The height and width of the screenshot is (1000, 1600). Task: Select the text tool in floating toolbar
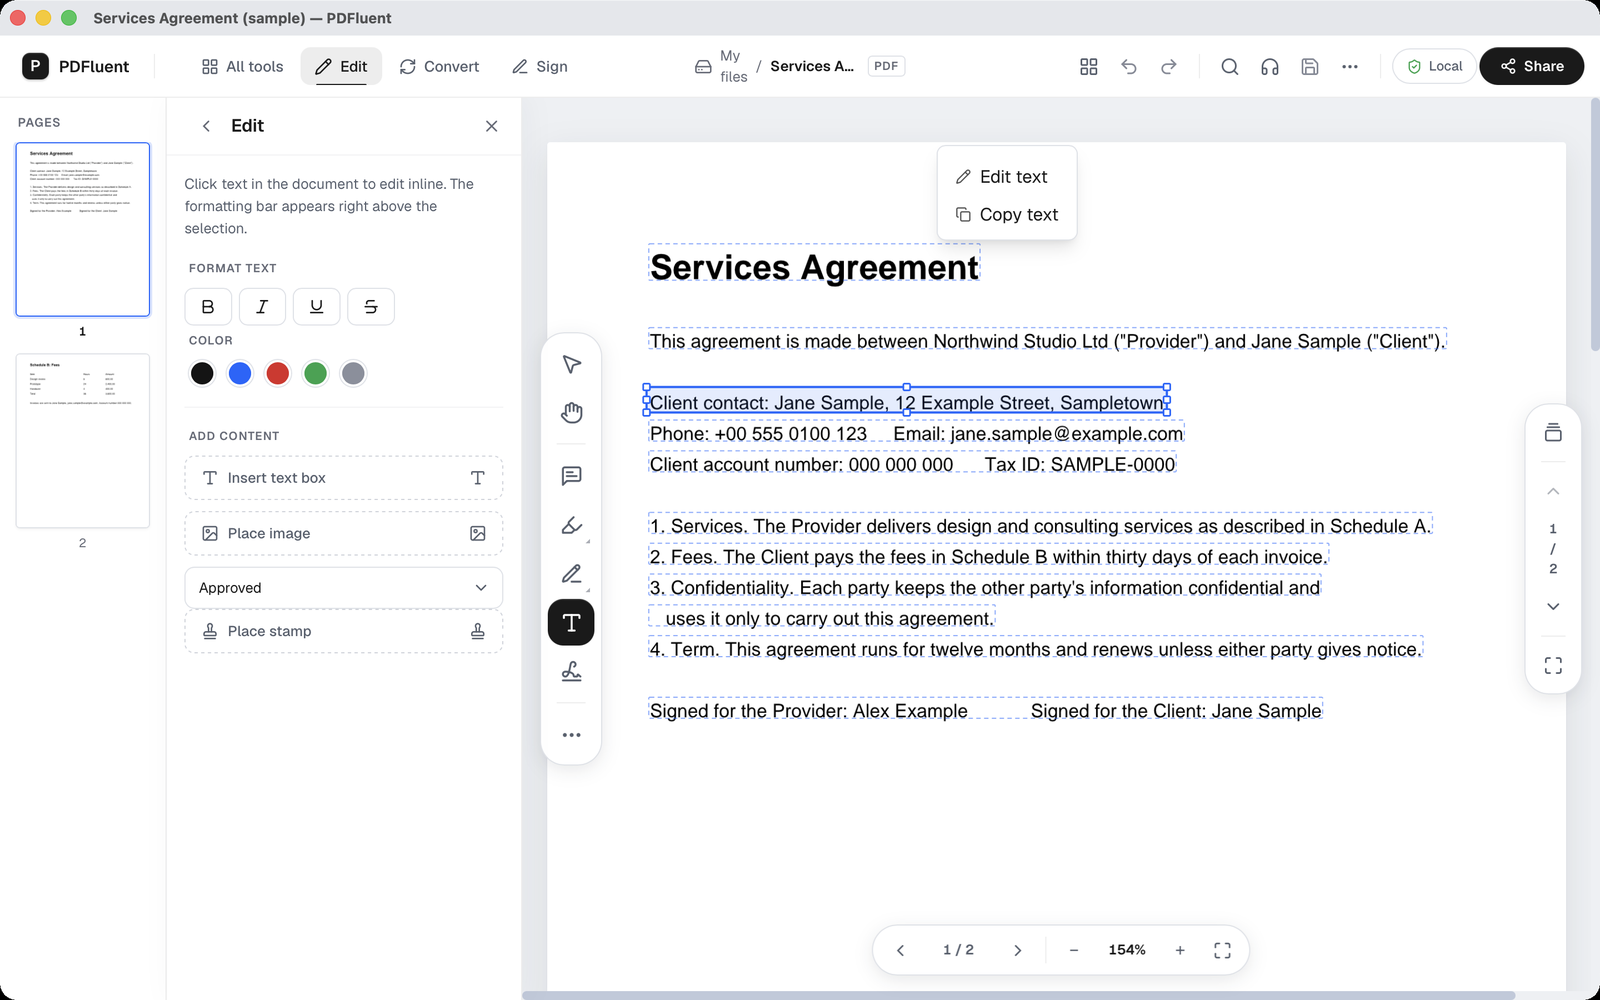click(x=571, y=623)
